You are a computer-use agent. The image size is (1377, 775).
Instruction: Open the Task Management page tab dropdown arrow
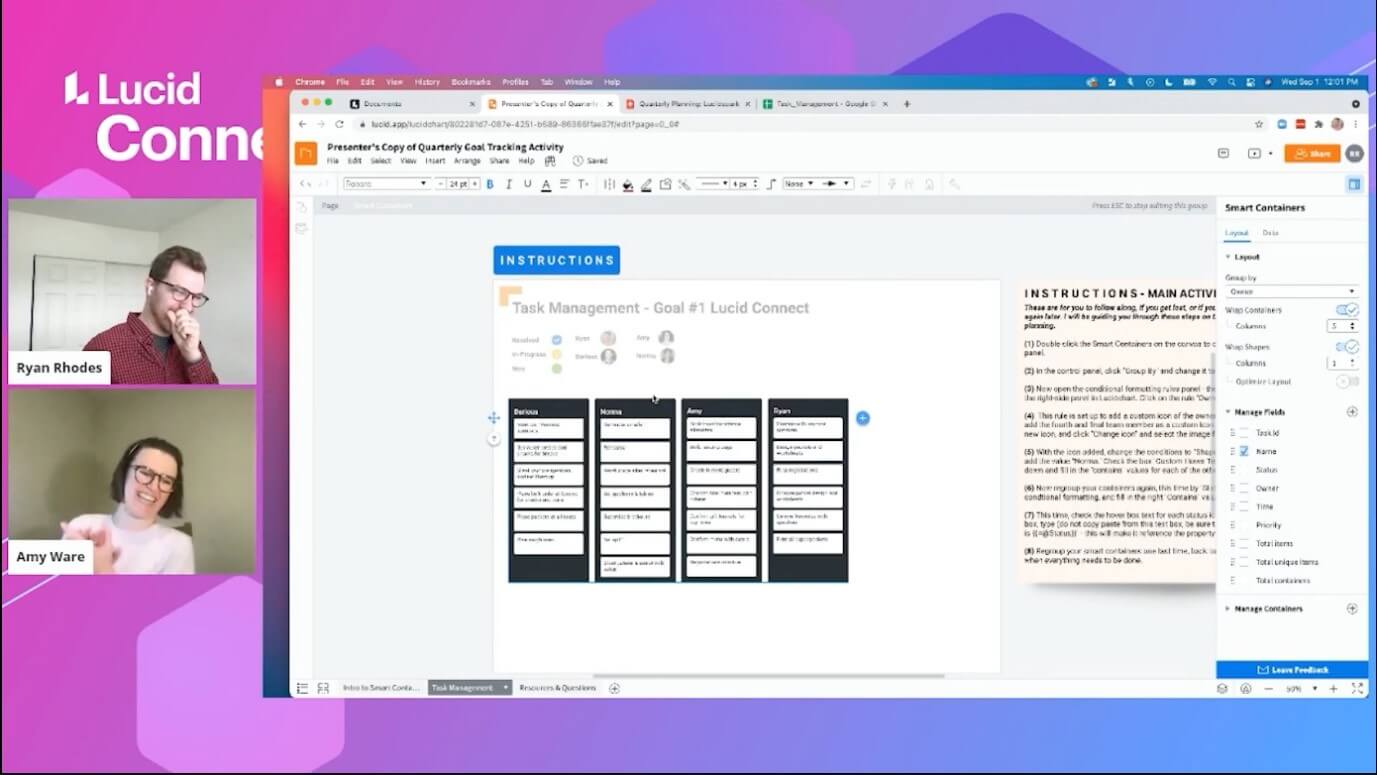pos(506,688)
